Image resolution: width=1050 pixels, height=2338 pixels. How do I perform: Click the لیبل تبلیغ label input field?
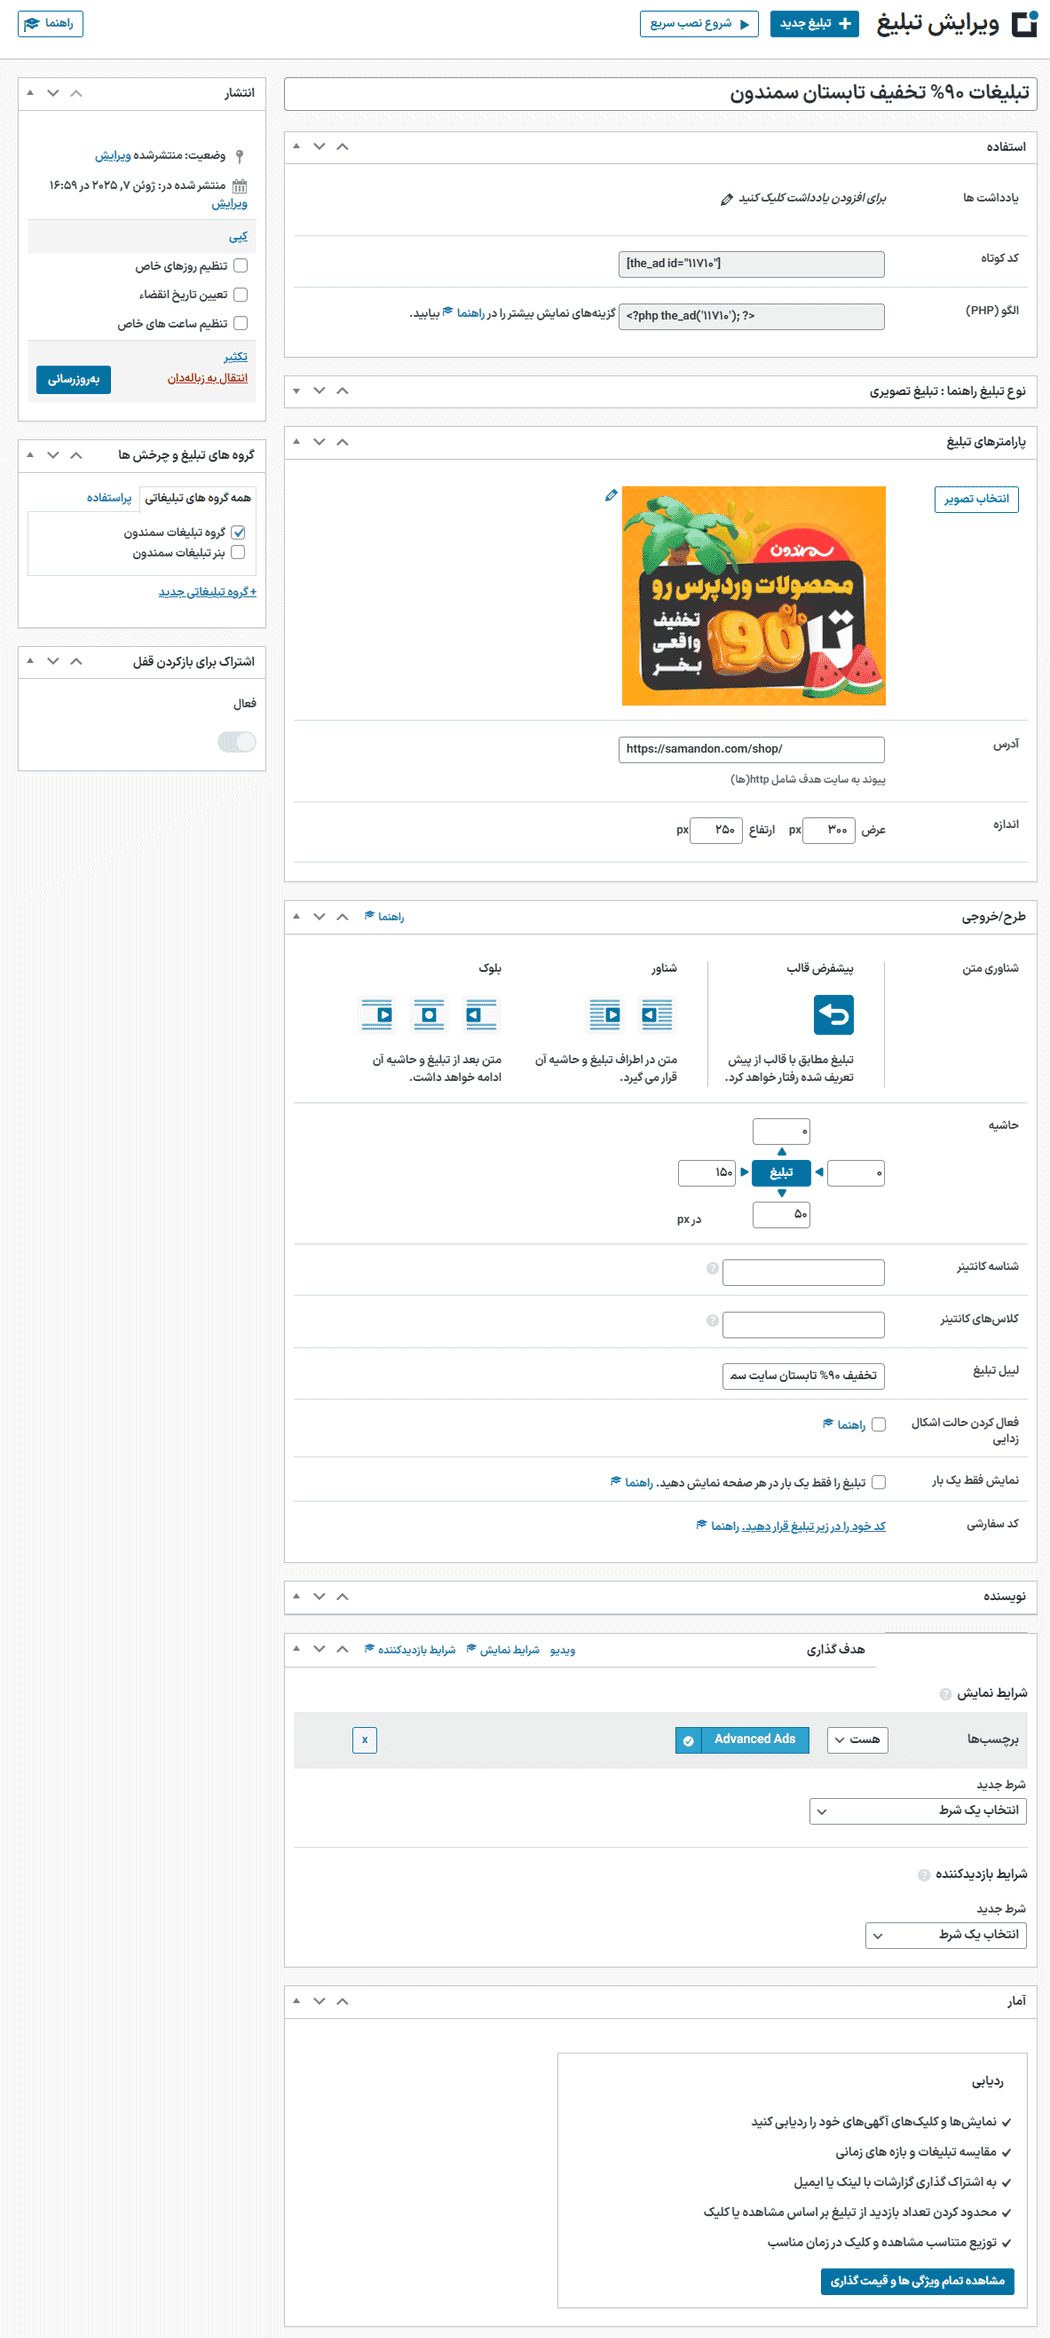click(x=803, y=1377)
